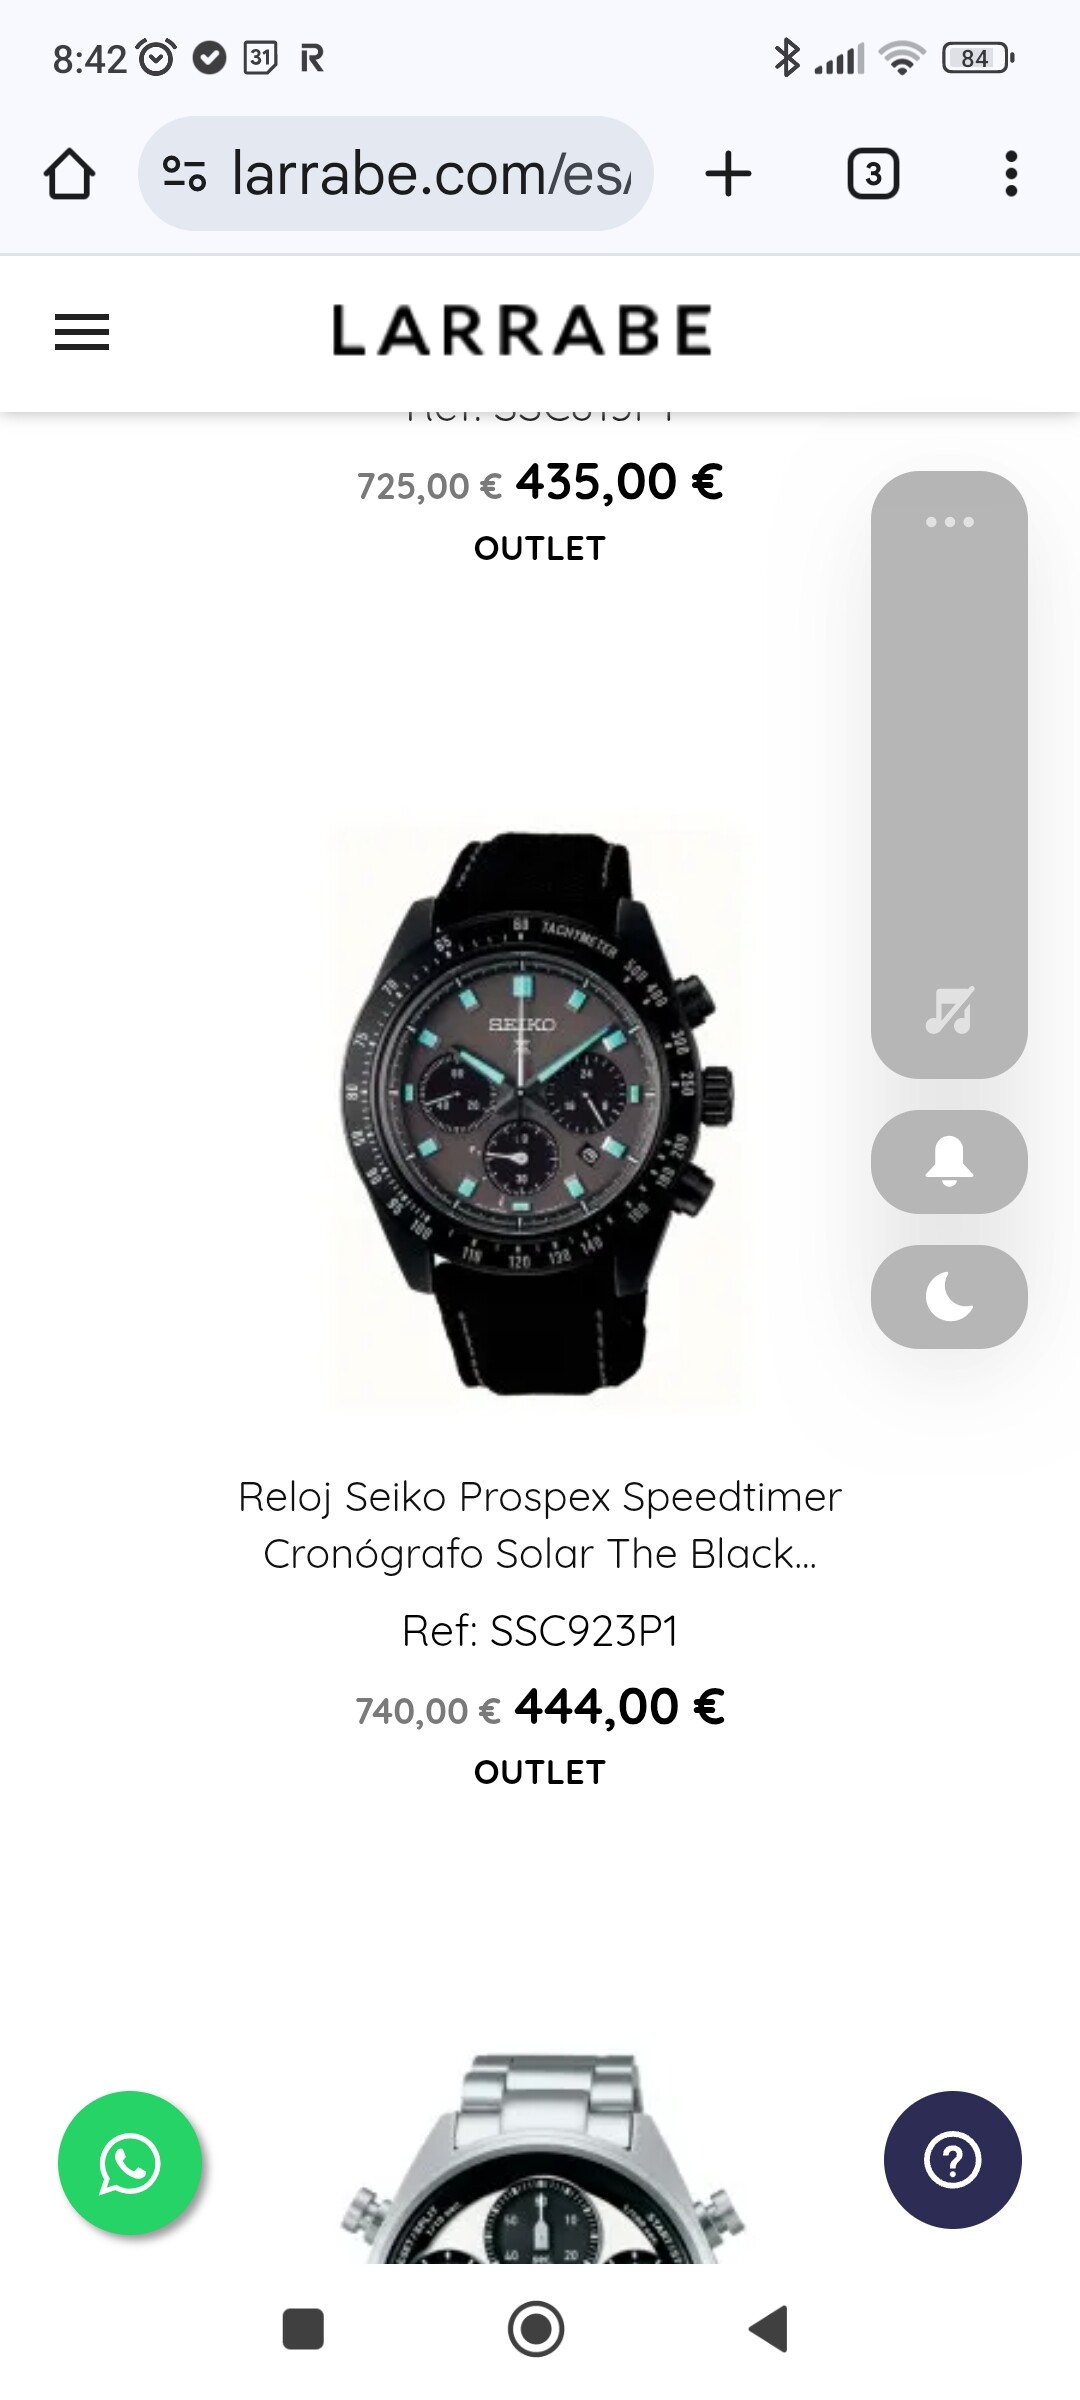Toggle the bell ringer mode button
The width and height of the screenshot is (1080, 2400).
(x=949, y=1162)
